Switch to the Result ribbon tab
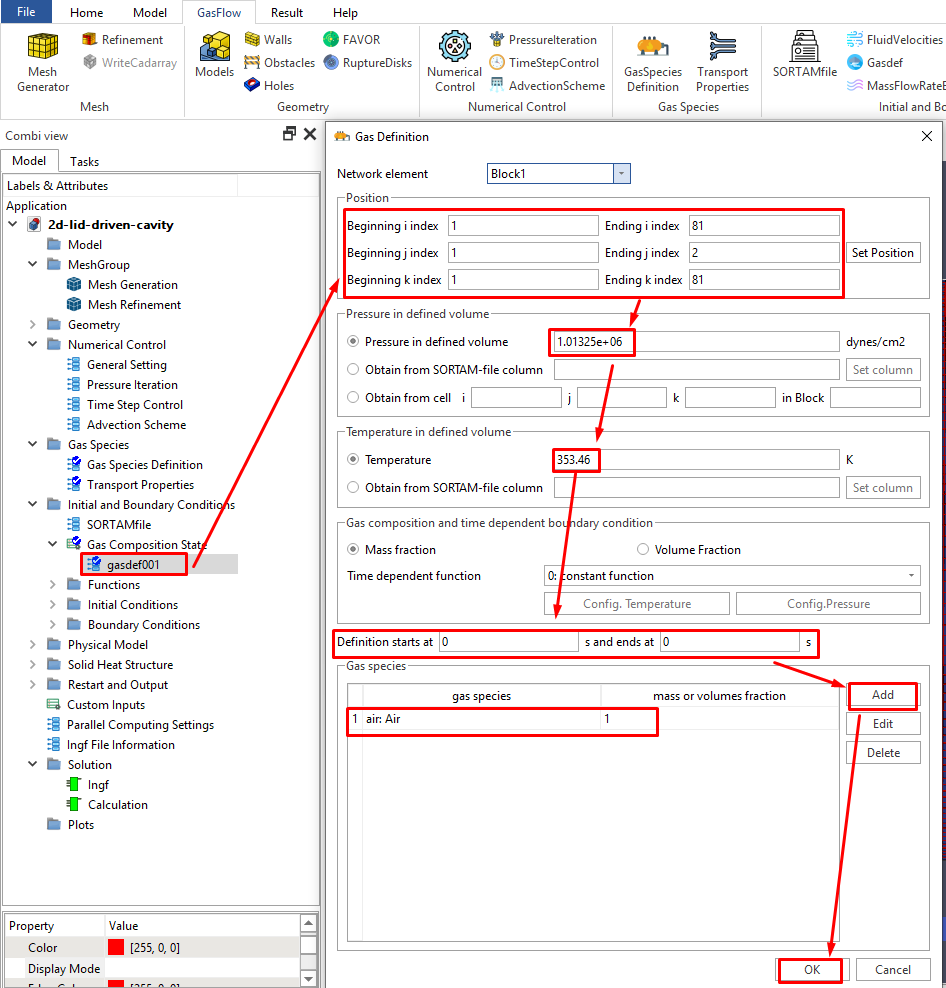Viewport: 946px width, 988px height. coord(287,13)
